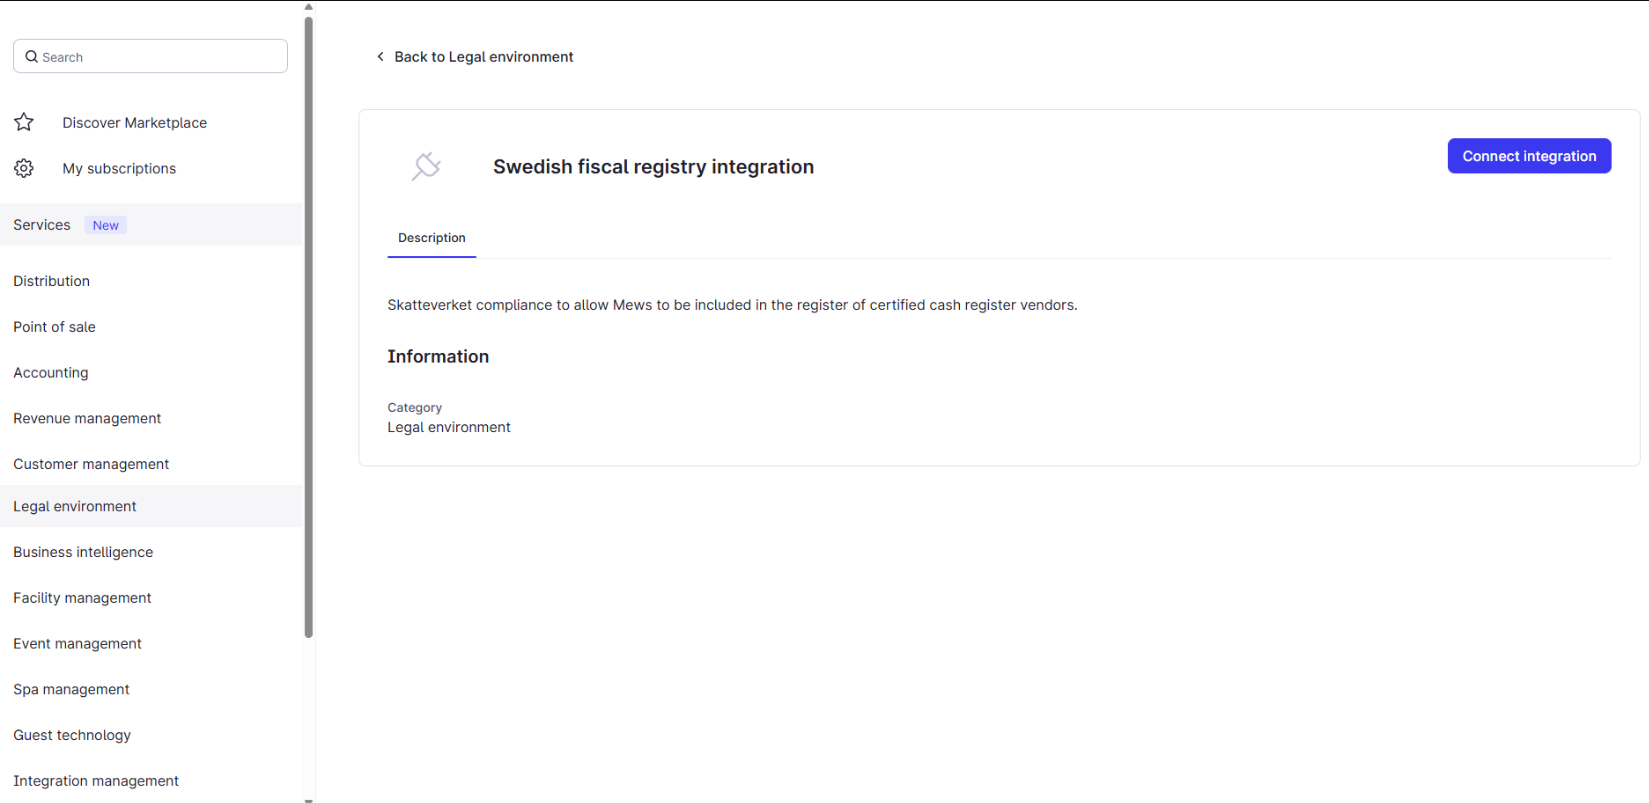
Task: Click the sidebar scrollbar down arrow
Action: (x=308, y=799)
